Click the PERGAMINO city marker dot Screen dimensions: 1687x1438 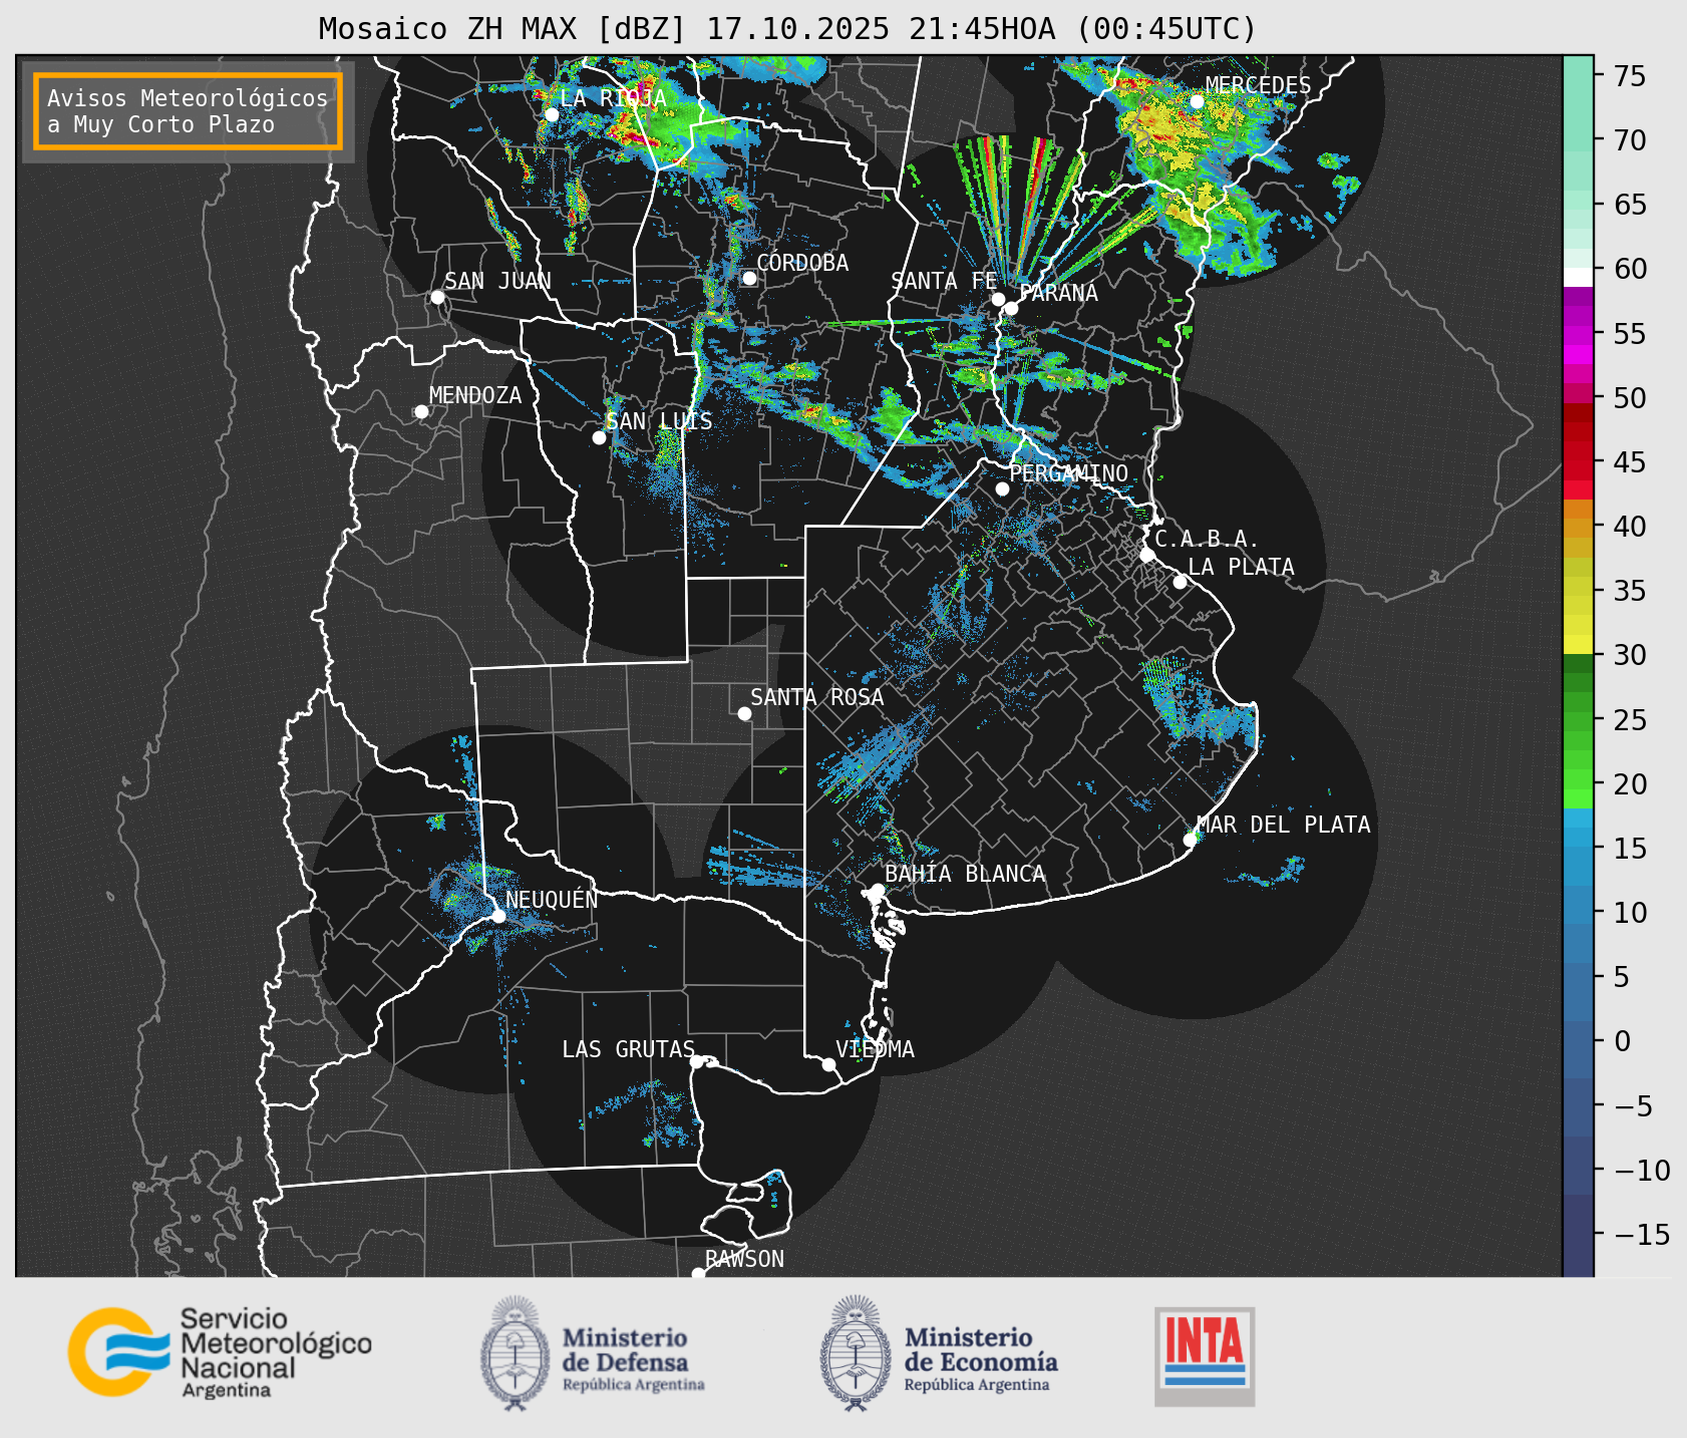(x=1002, y=489)
